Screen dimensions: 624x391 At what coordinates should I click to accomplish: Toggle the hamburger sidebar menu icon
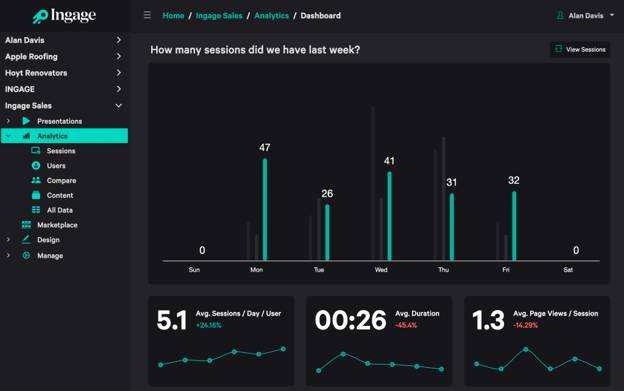147,15
